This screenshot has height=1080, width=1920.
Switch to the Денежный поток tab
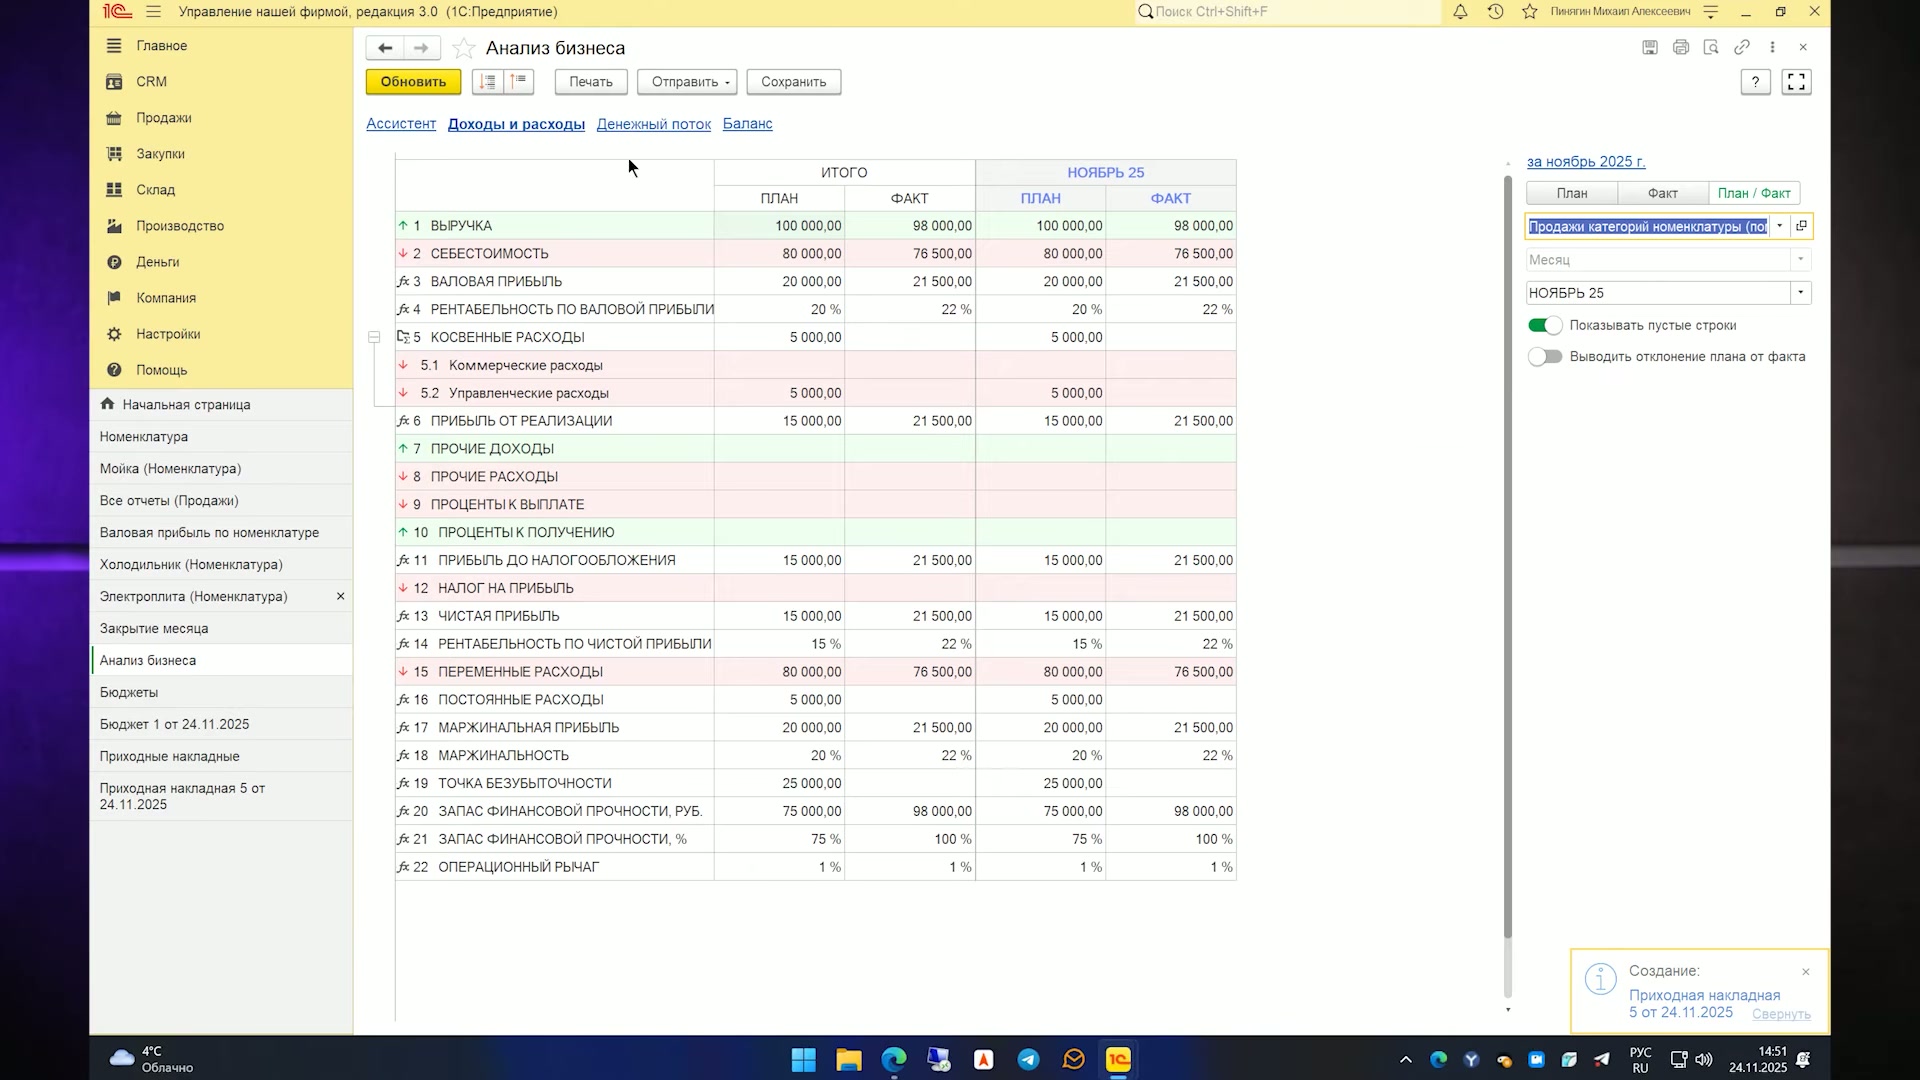(654, 124)
